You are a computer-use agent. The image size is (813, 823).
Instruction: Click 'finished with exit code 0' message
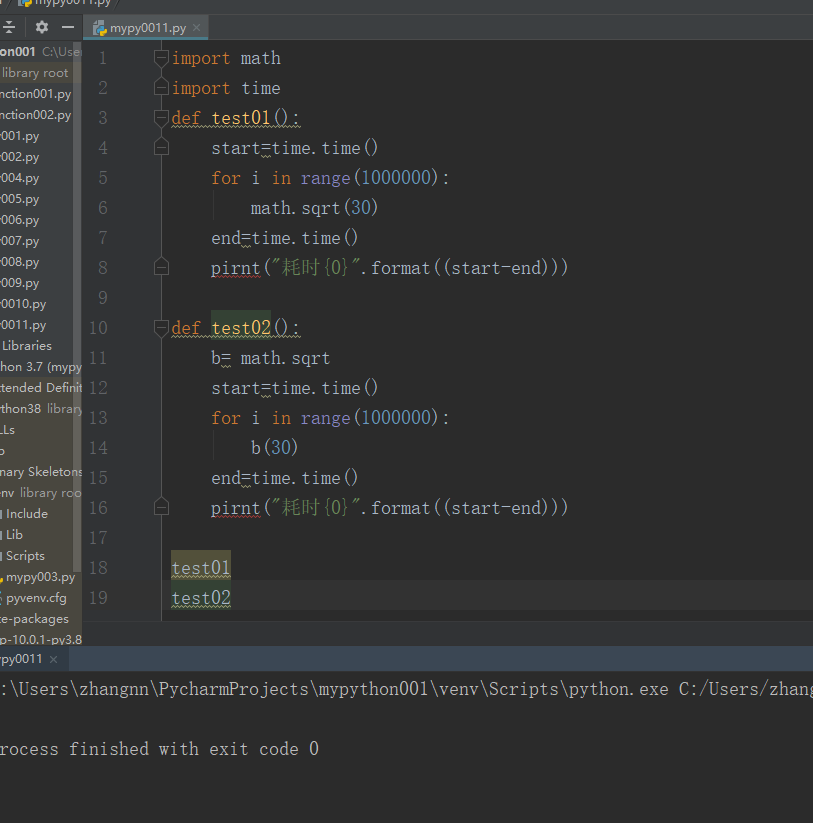(193, 748)
